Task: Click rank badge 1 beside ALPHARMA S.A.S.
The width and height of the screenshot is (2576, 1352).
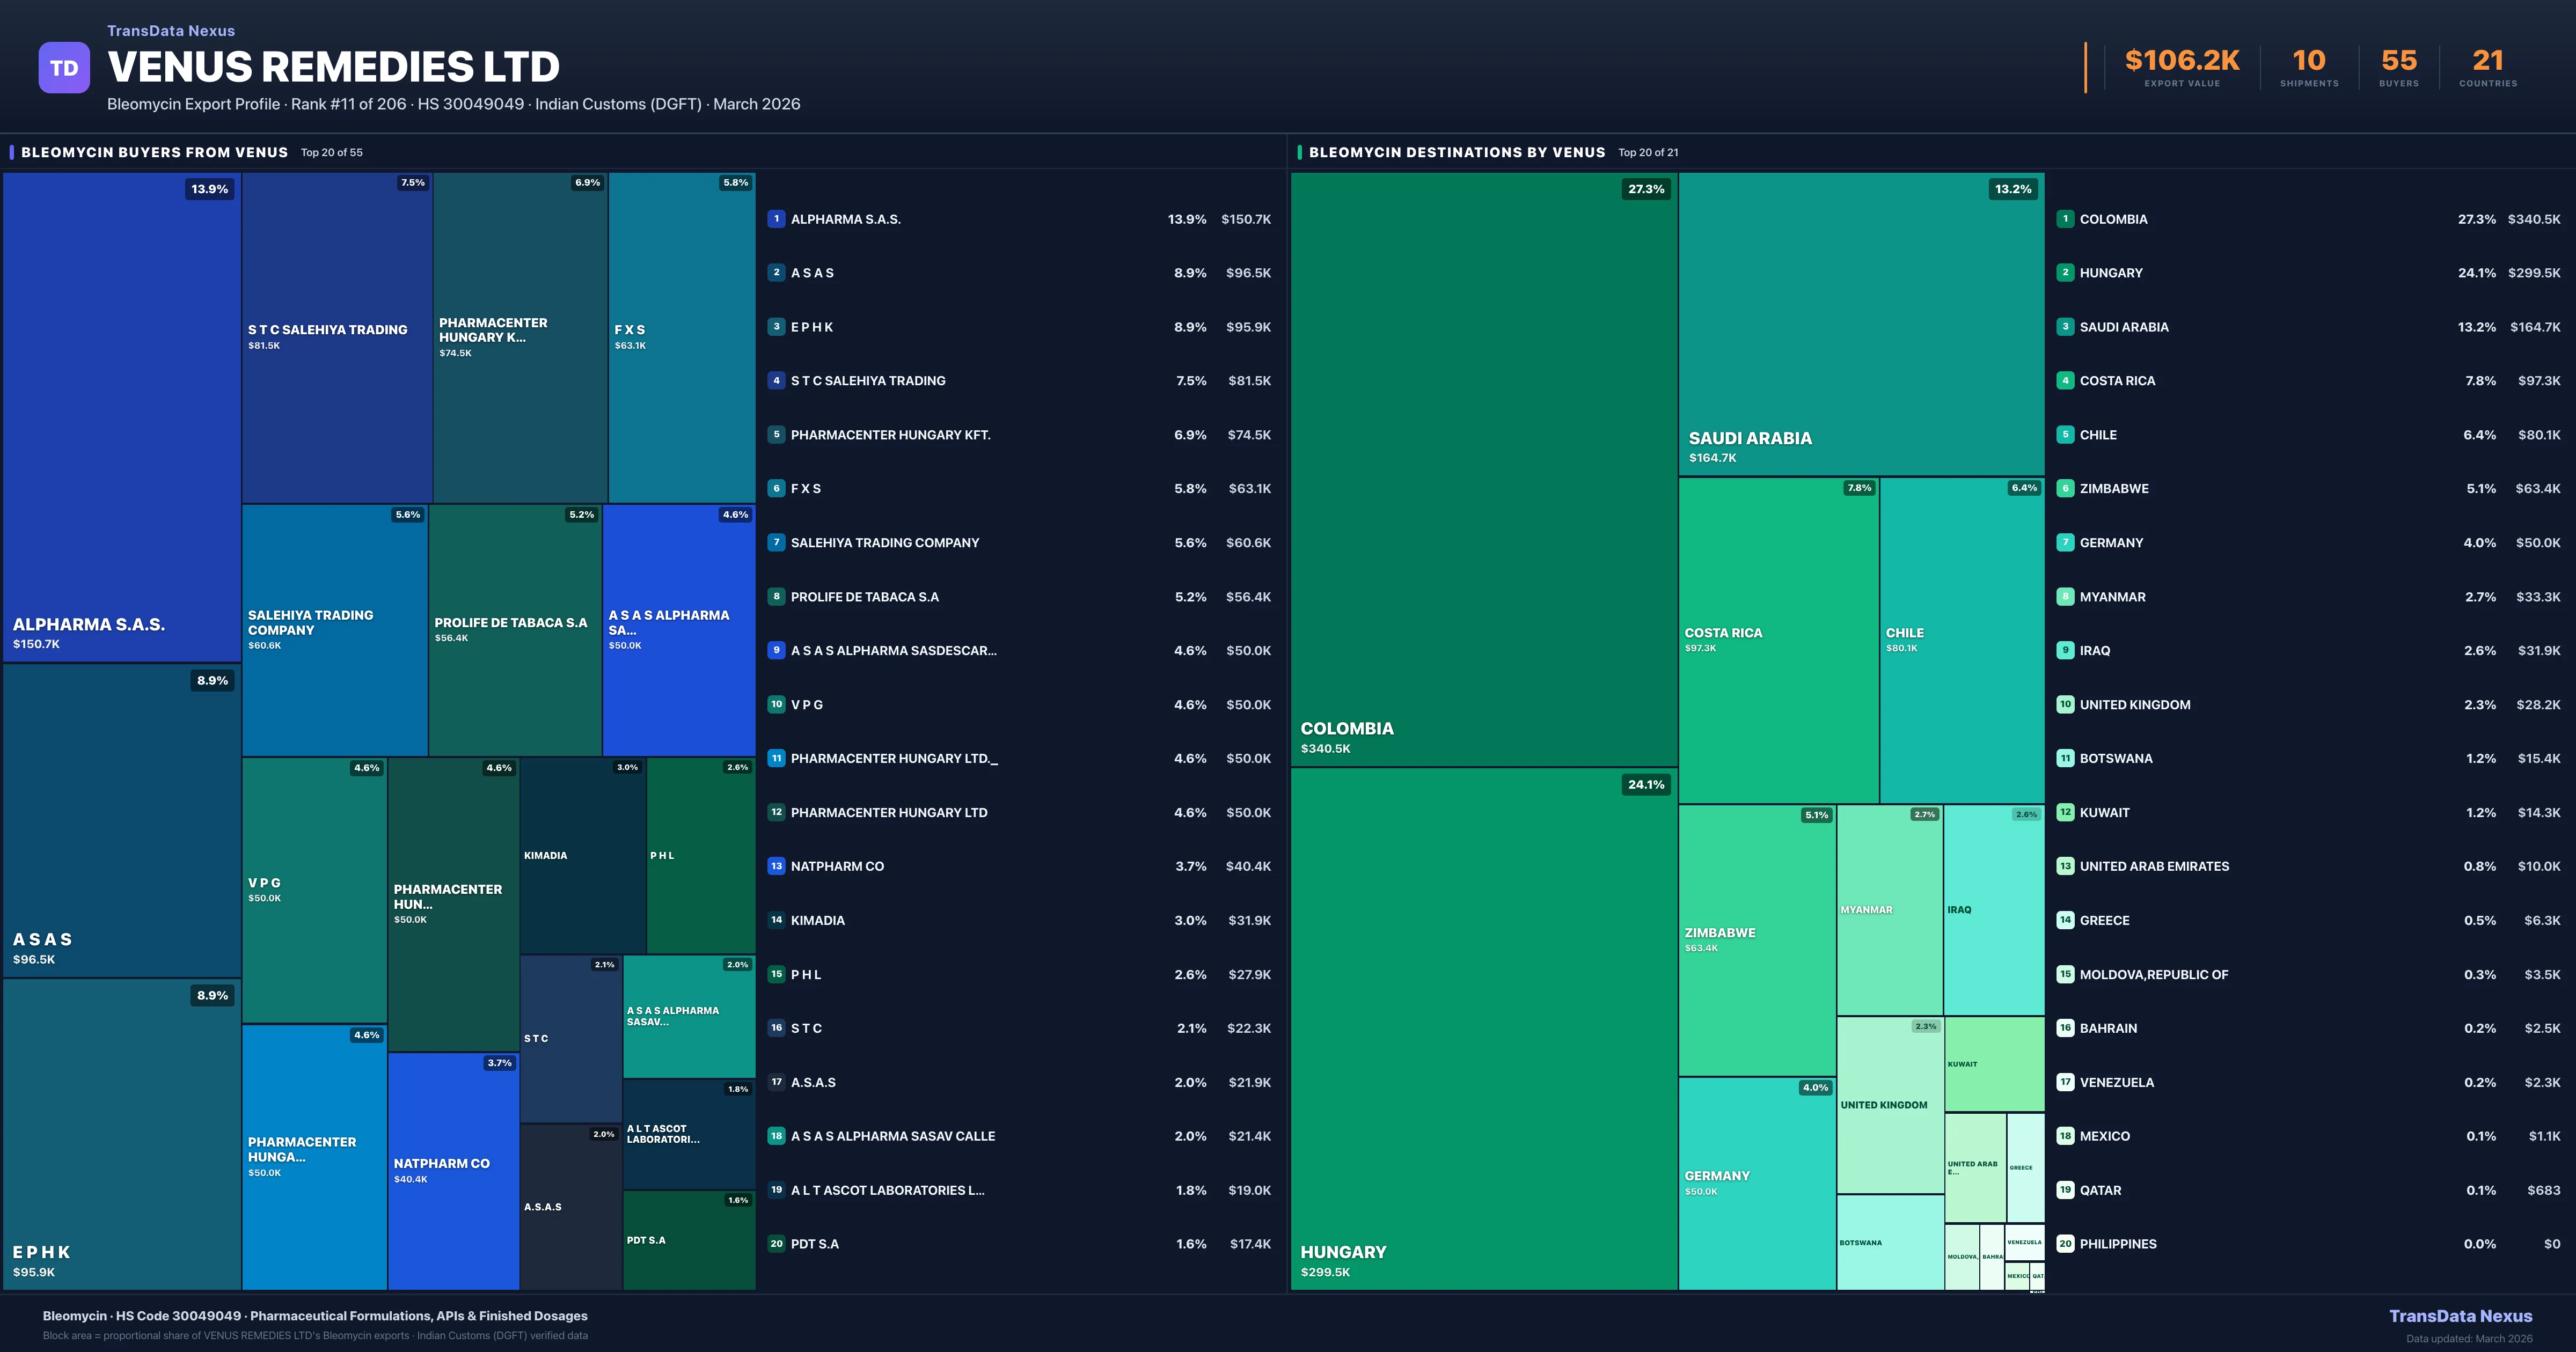Action: click(x=776, y=219)
